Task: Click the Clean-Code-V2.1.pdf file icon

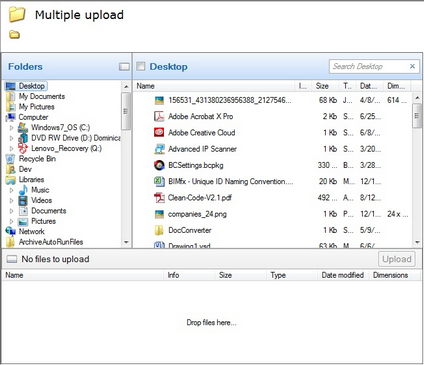Action: point(159,198)
